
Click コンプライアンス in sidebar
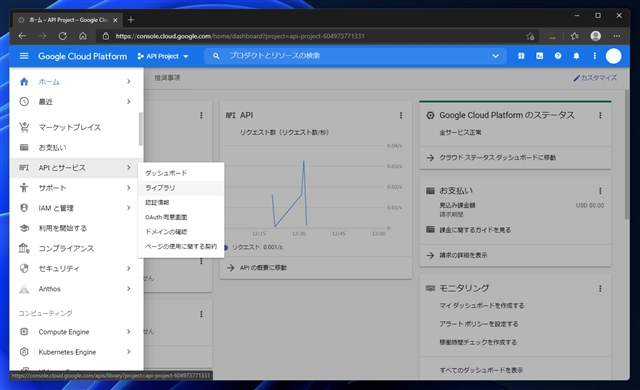(x=66, y=248)
